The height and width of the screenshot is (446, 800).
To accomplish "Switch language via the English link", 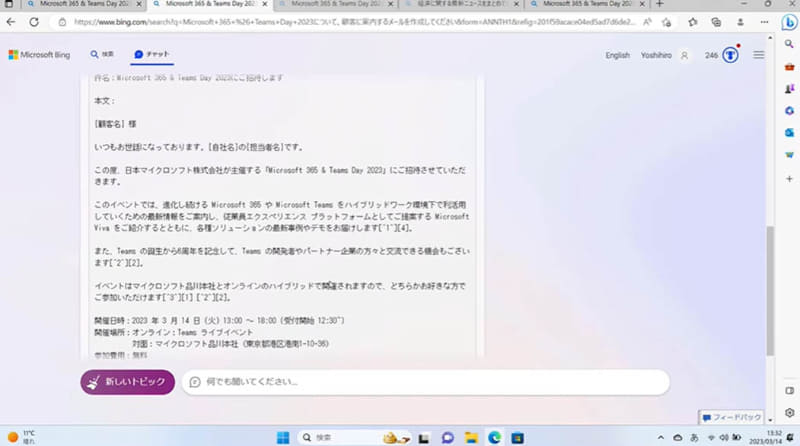I will [617, 55].
